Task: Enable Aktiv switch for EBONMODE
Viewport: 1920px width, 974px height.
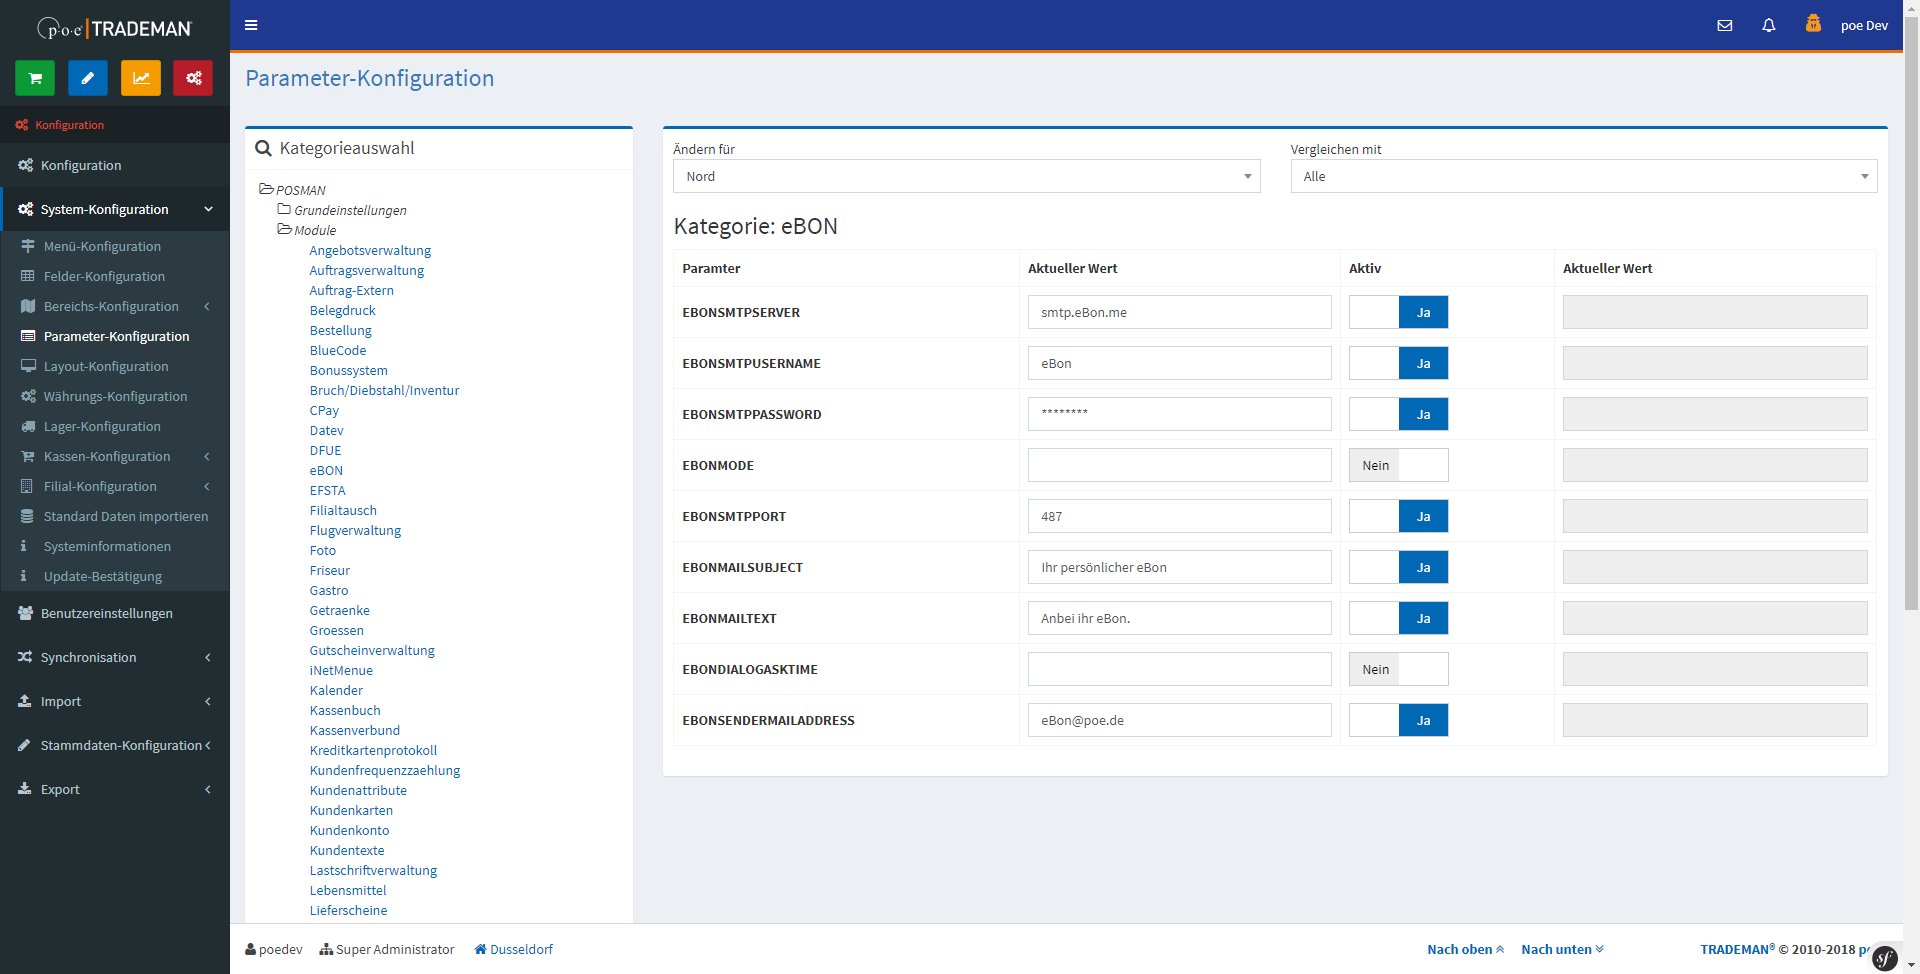Action: (x=1398, y=465)
